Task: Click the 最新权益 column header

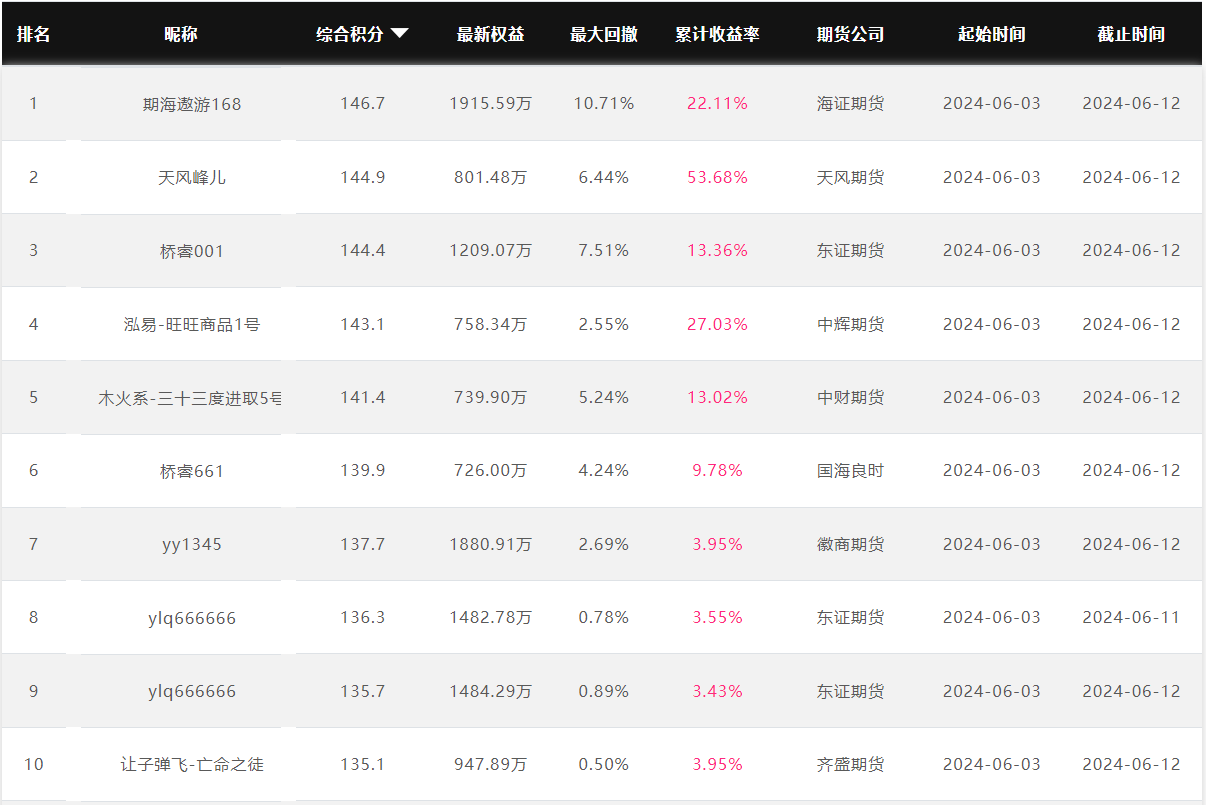Action: pos(491,34)
